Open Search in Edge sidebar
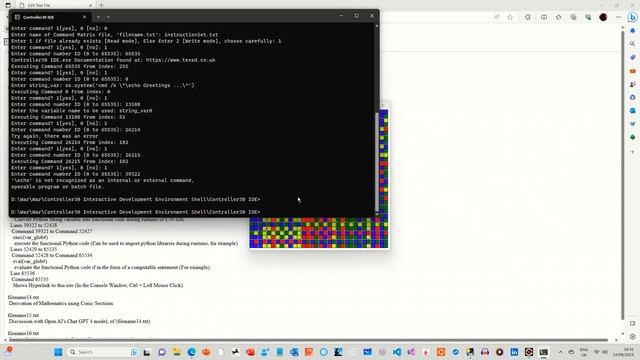 pos(633,44)
